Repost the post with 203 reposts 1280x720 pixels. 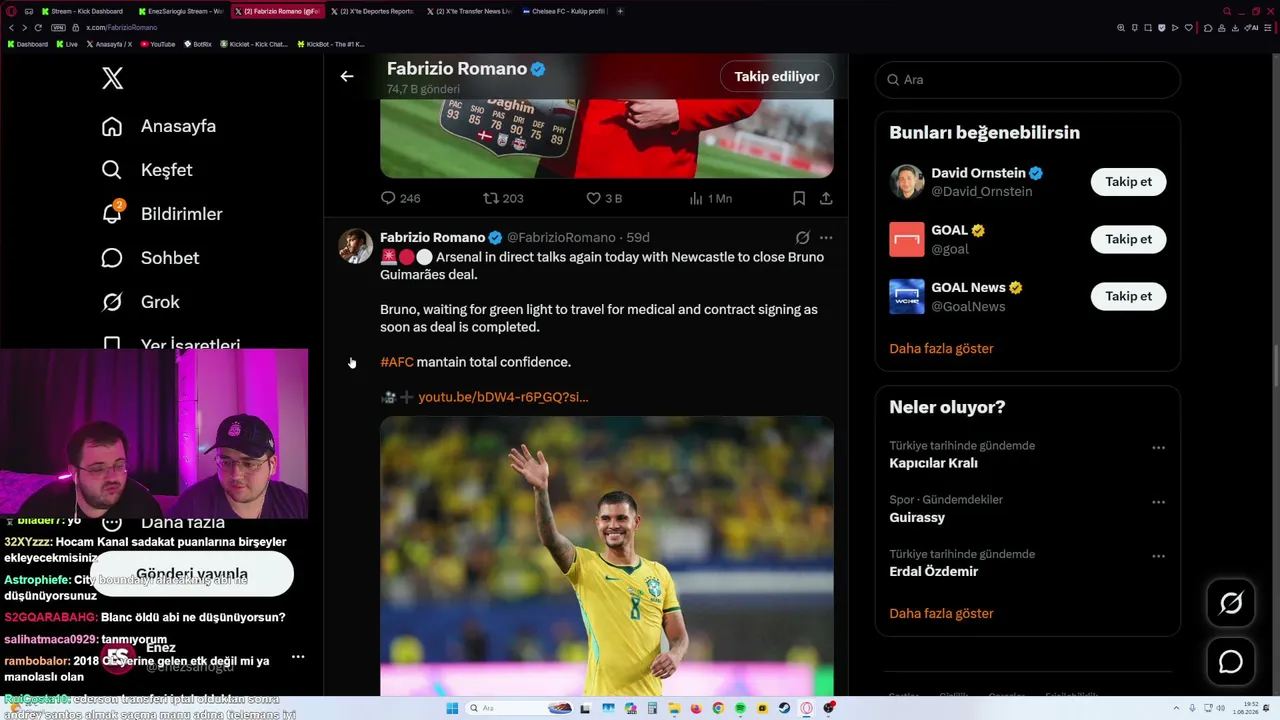point(503,198)
